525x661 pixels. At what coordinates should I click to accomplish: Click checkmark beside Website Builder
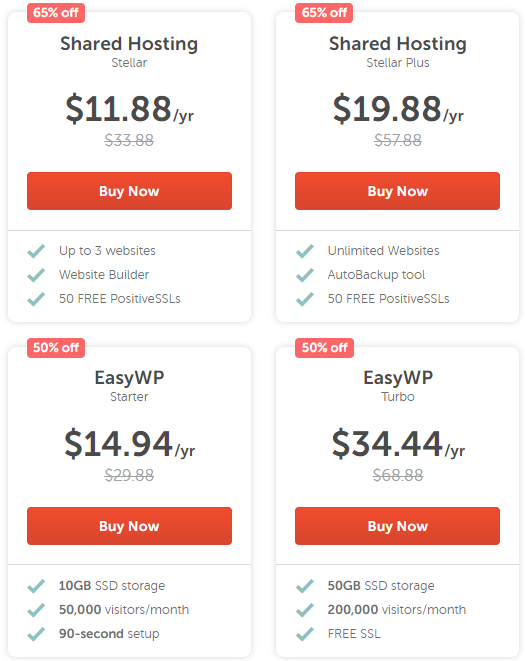pos(36,275)
